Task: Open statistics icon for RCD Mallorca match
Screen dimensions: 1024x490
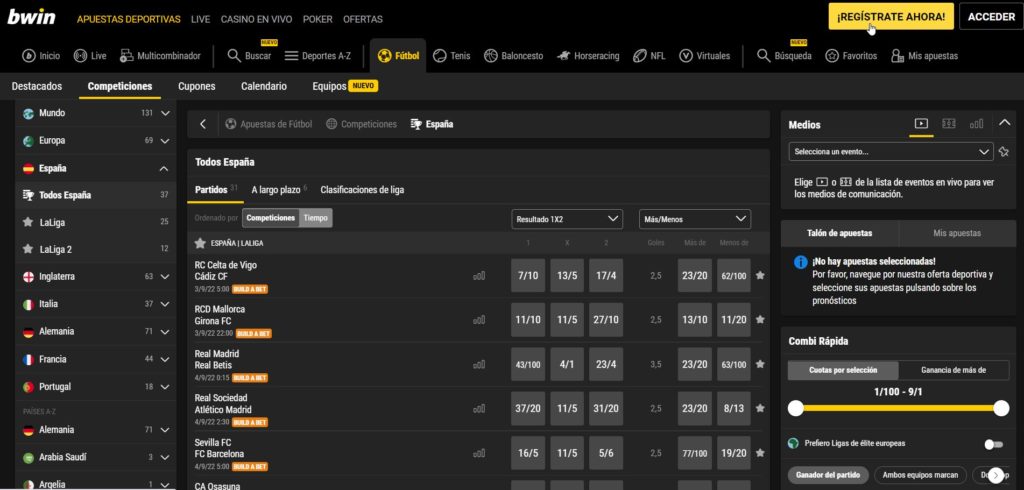Action: tap(479, 319)
